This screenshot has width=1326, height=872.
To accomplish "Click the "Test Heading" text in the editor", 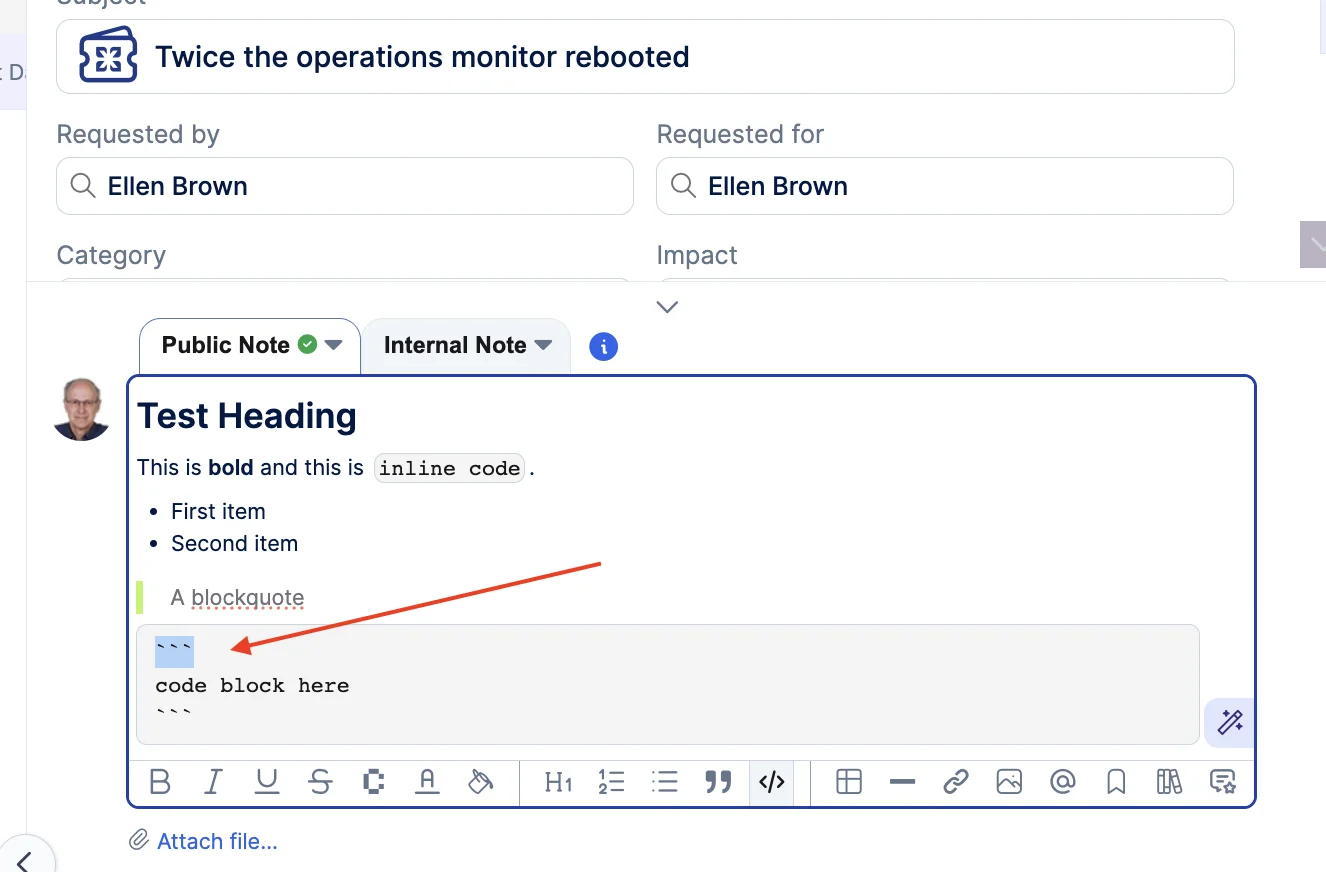I will point(247,416).
